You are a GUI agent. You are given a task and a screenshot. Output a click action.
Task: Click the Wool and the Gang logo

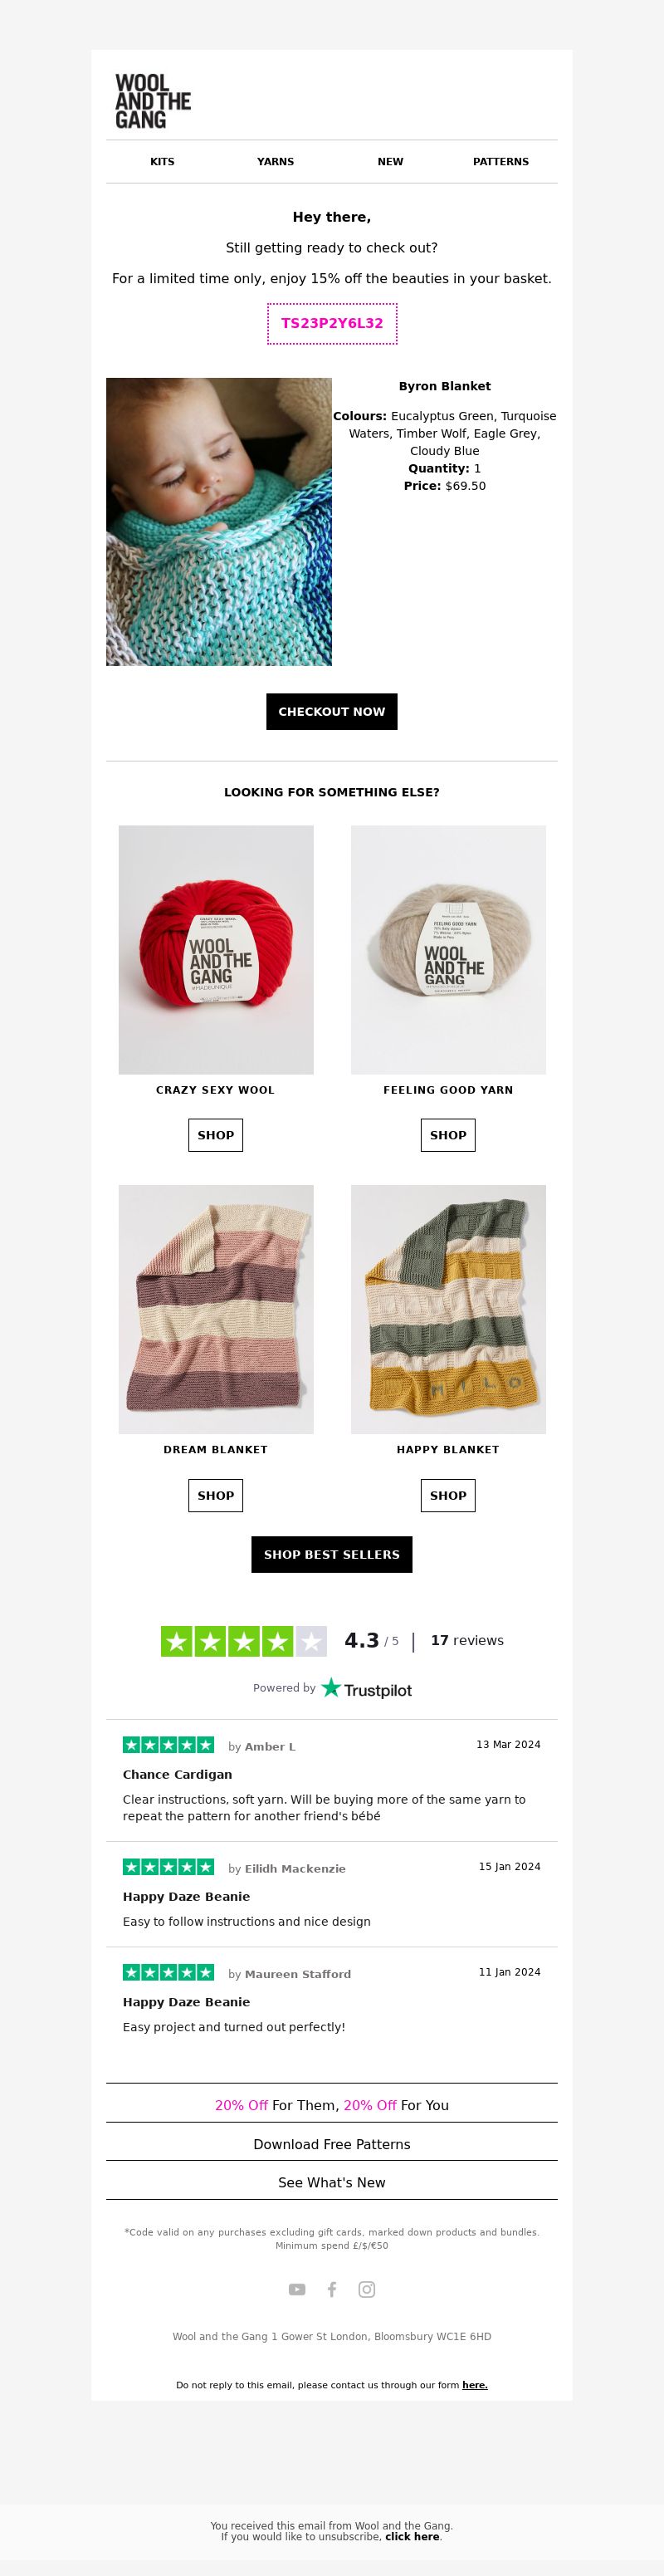tap(153, 101)
